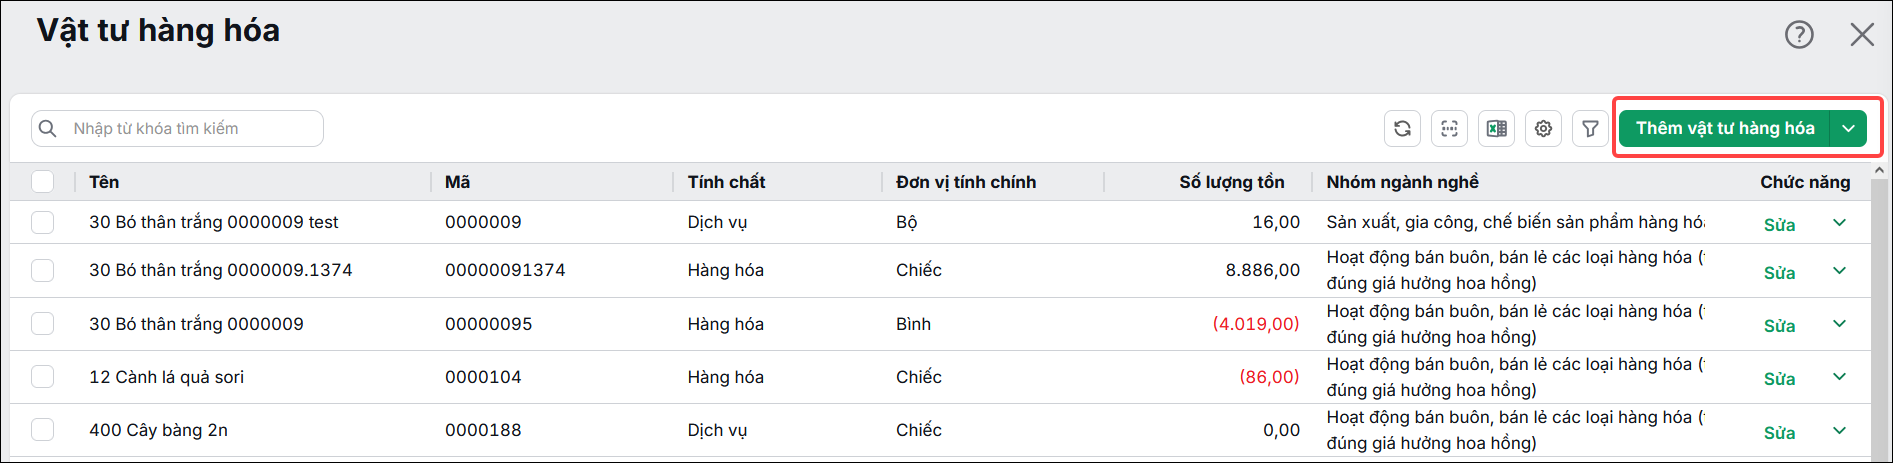Expand dropdown arrow beside Thêm vật tư hàng hóa
The image size is (1893, 463).
coord(1849,128)
